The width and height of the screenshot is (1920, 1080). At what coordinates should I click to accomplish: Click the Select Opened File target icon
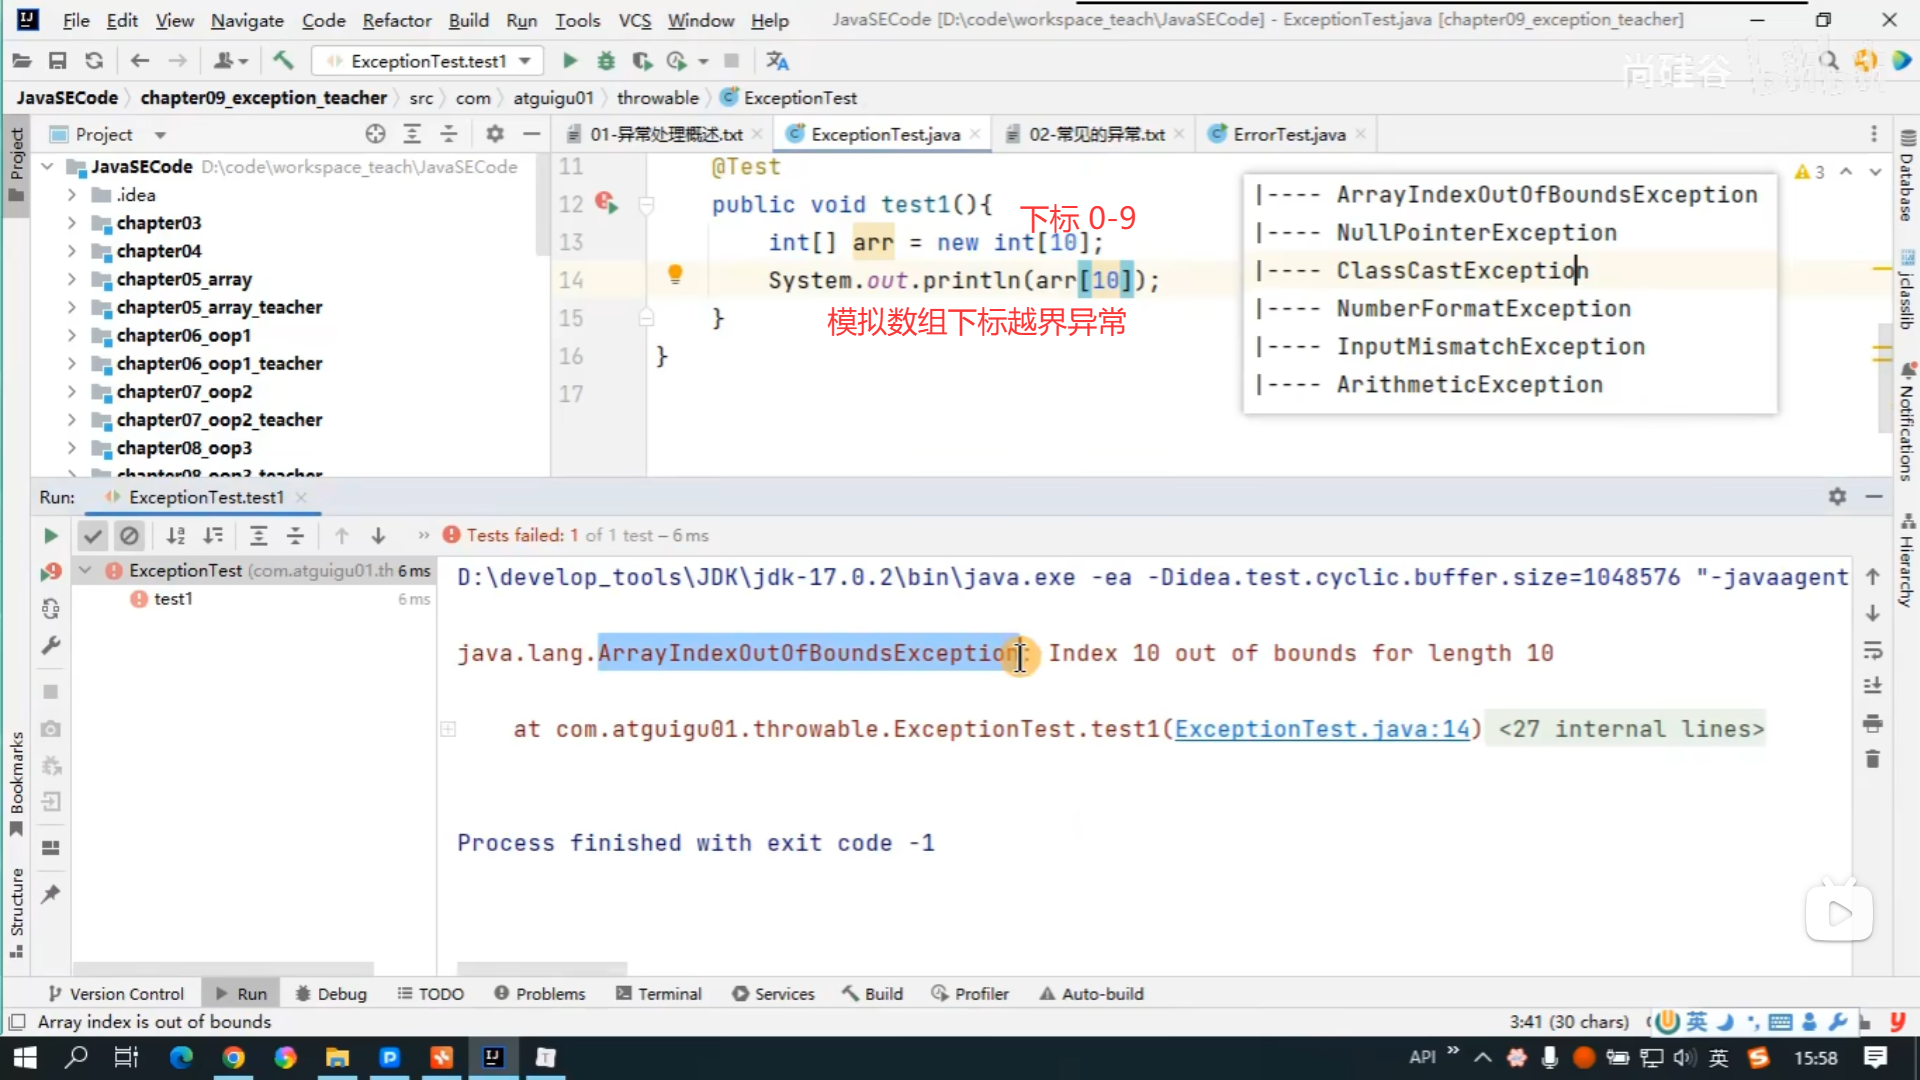[x=375, y=134]
